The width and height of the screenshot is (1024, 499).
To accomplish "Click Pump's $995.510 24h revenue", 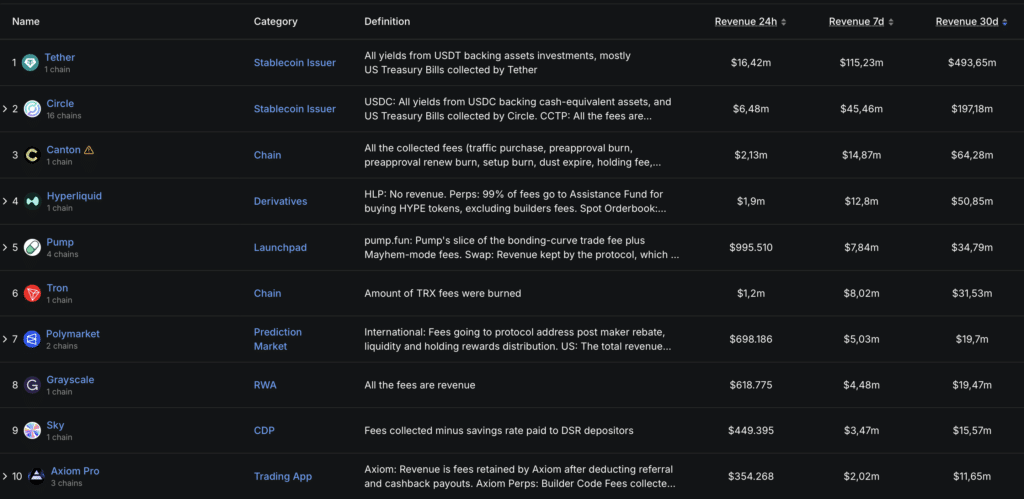I will (750, 248).
